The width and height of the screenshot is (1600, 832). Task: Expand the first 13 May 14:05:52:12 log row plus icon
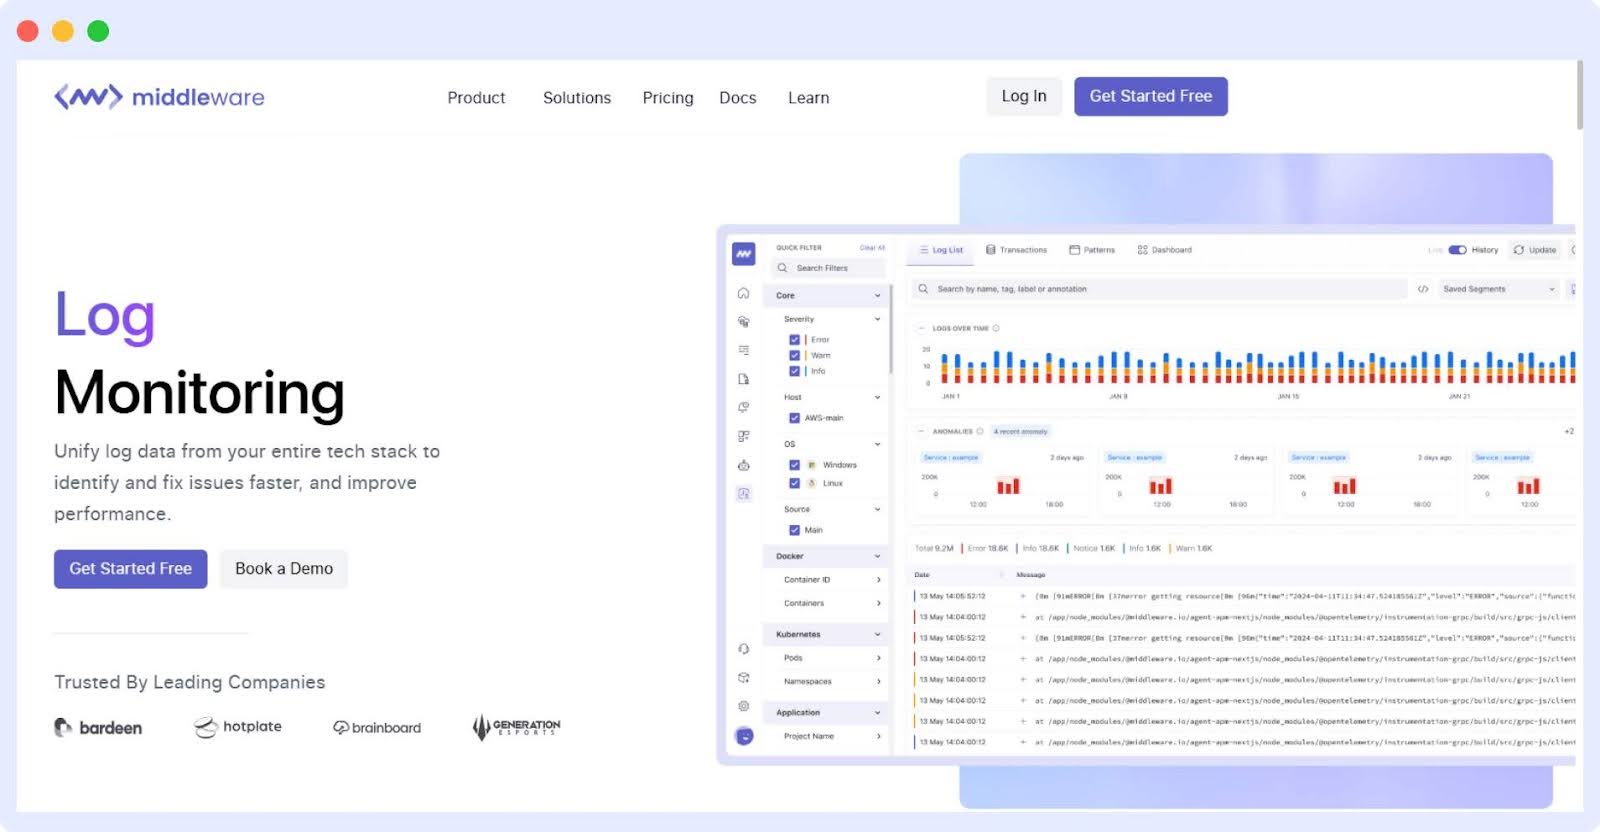(x=1023, y=596)
